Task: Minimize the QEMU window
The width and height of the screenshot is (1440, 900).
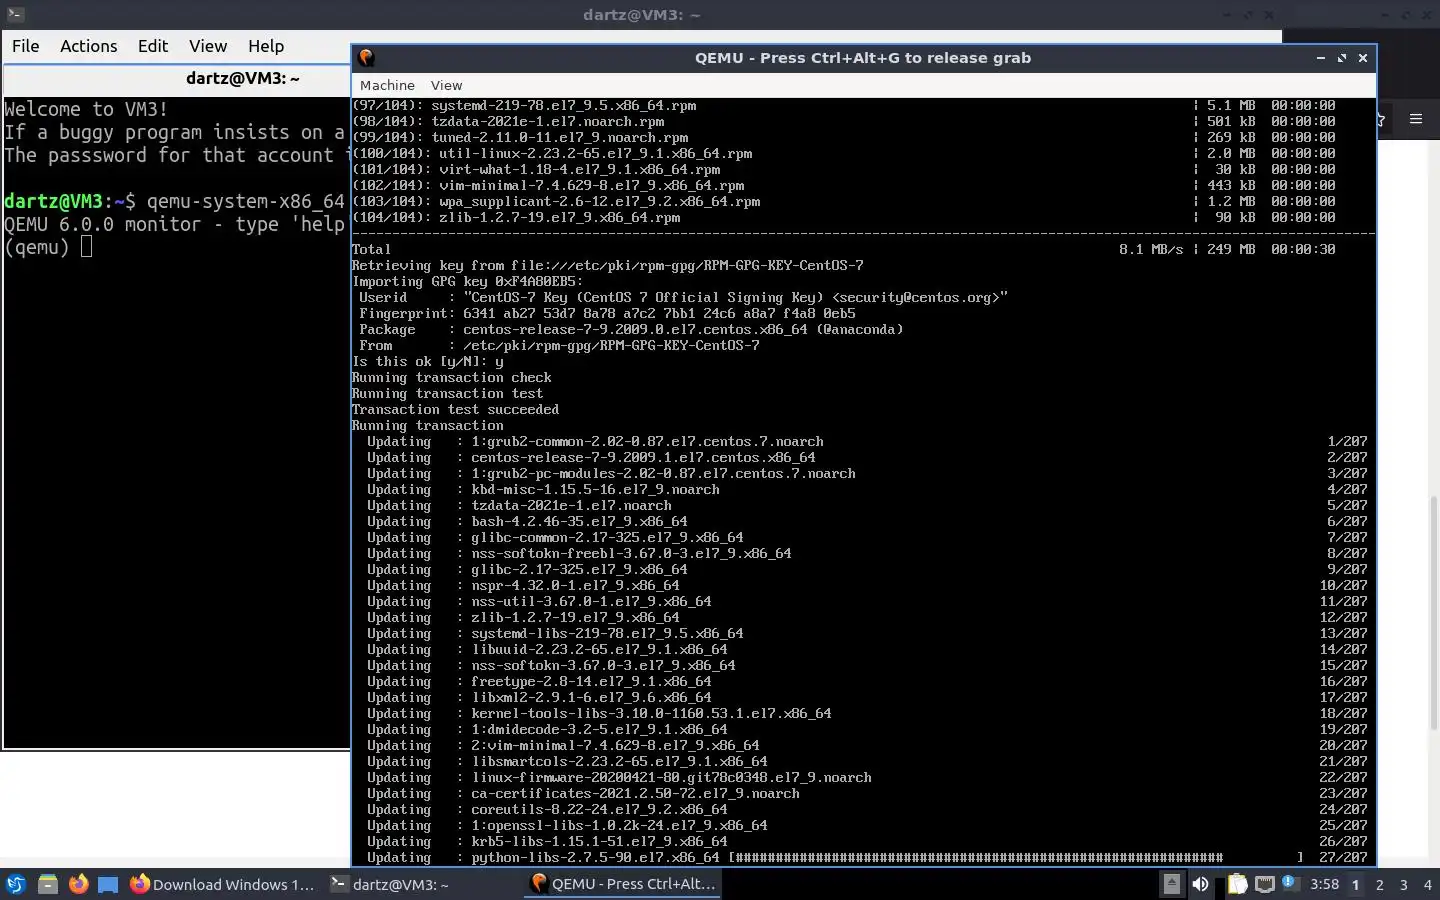Action: click(x=1321, y=58)
